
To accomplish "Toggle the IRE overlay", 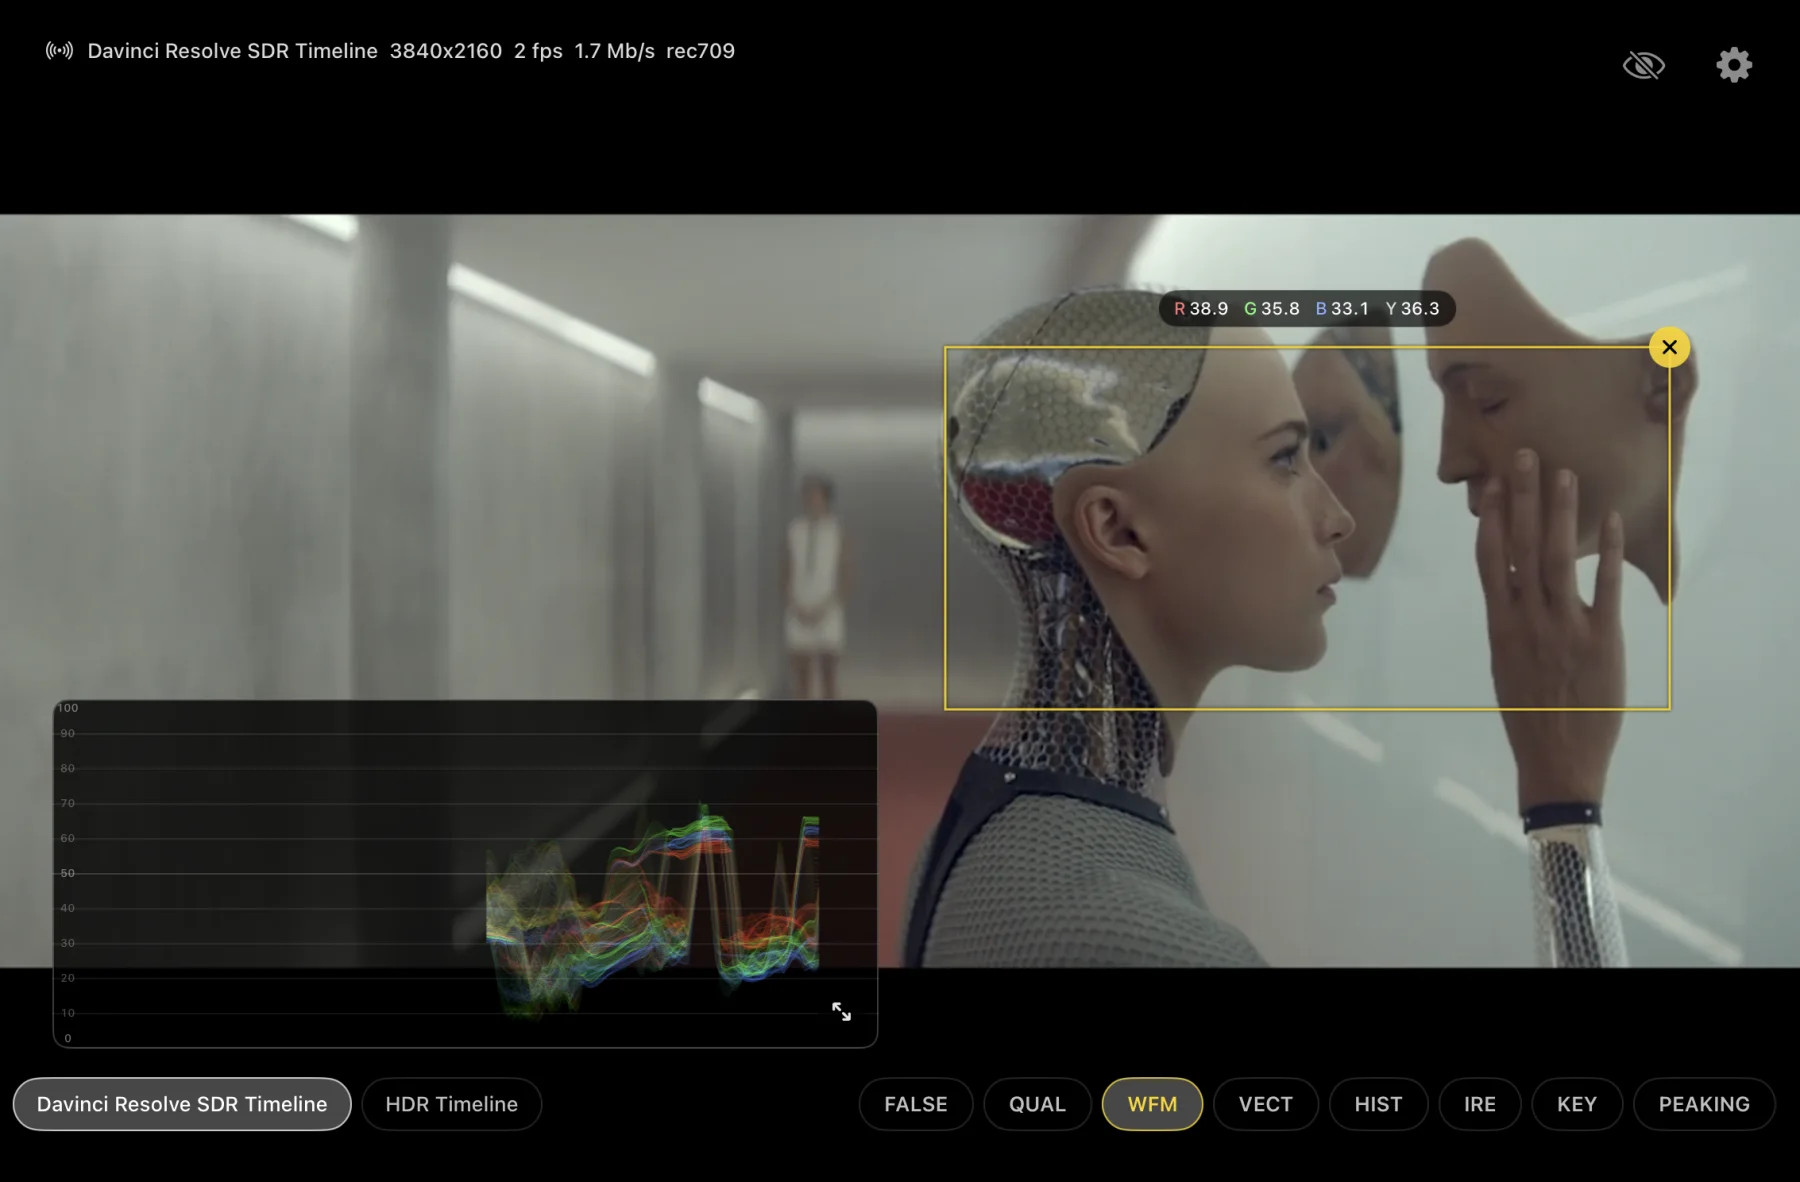I will pyautogui.click(x=1480, y=1104).
